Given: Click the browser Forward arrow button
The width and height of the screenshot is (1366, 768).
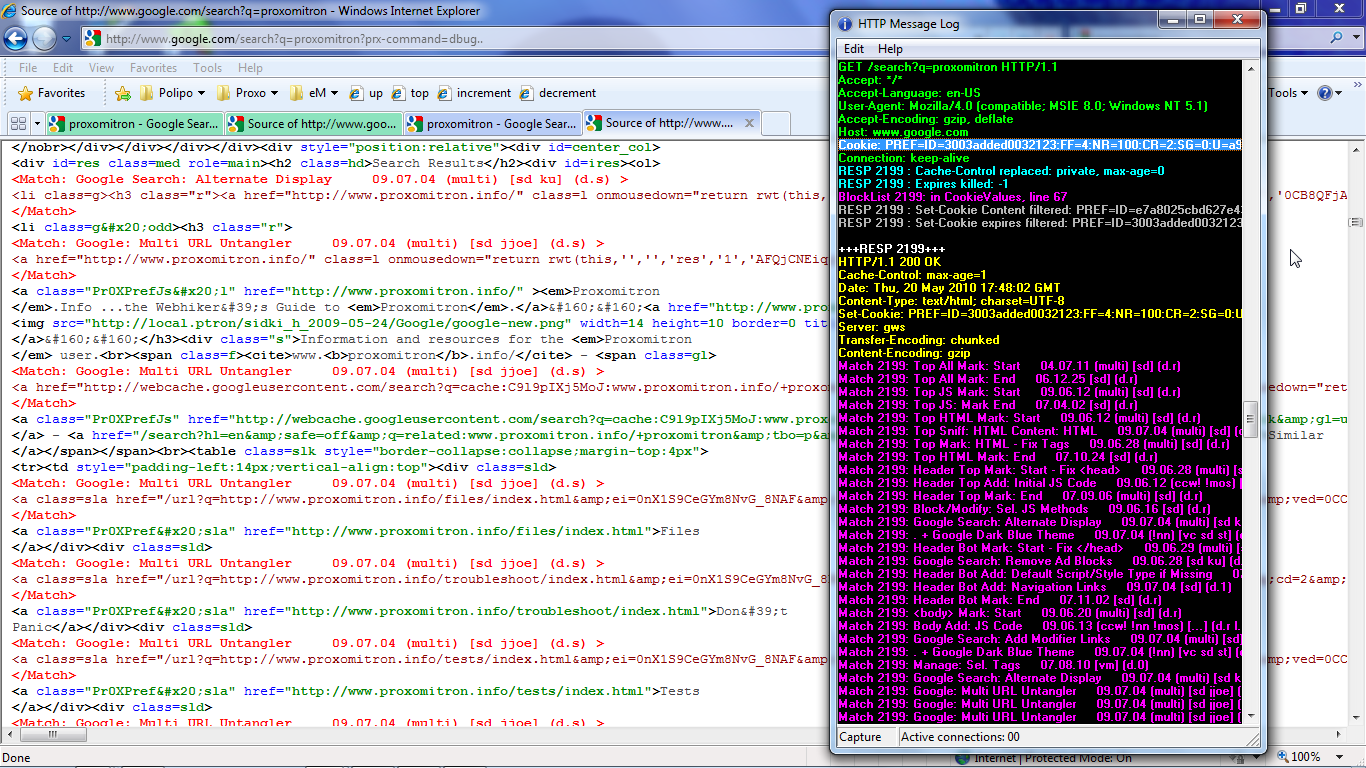Looking at the screenshot, I should pyautogui.click(x=45, y=39).
